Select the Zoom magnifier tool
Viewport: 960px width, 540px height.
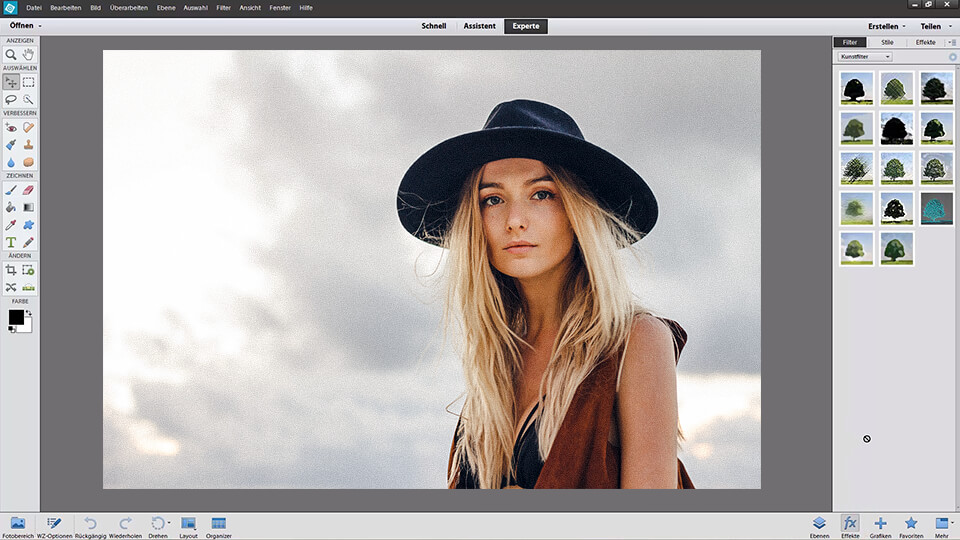tap(11, 54)
